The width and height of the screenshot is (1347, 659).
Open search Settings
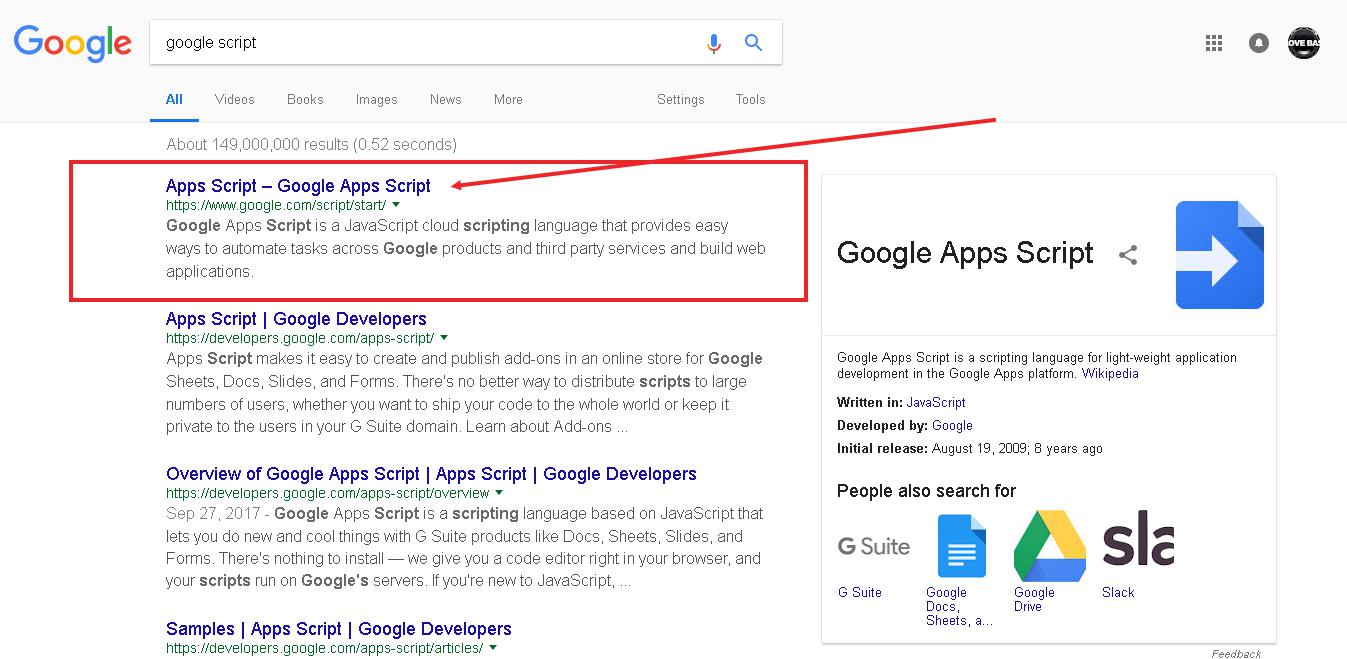[681, 100]
